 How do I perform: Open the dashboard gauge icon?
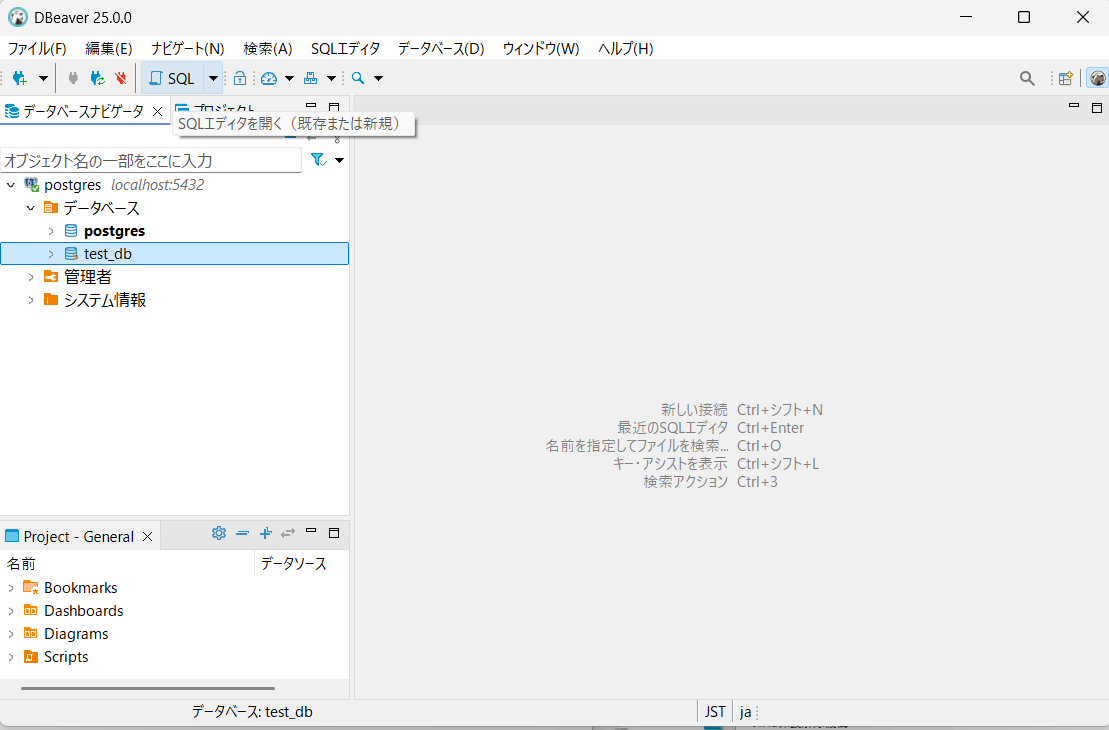click(269, 78)
